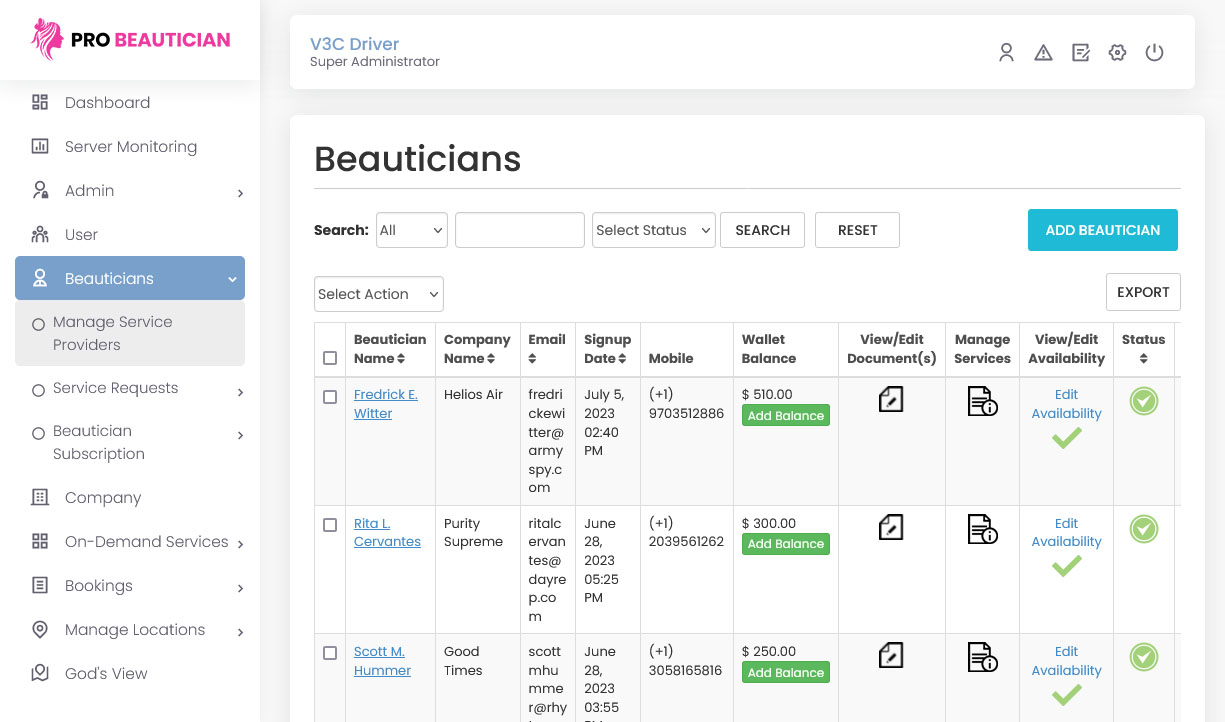Open documents icon for Fredrick E. Witter

891,399
